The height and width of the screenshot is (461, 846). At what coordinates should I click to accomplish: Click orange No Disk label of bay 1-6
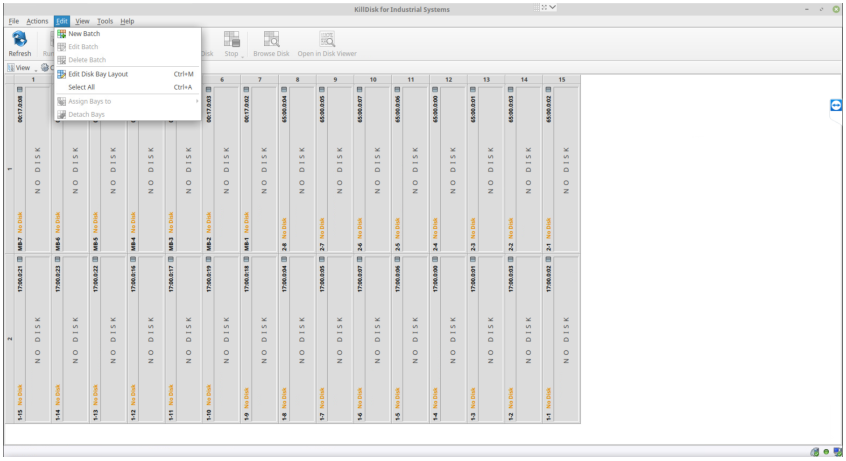pyautogui.click(x=360, y=397)
